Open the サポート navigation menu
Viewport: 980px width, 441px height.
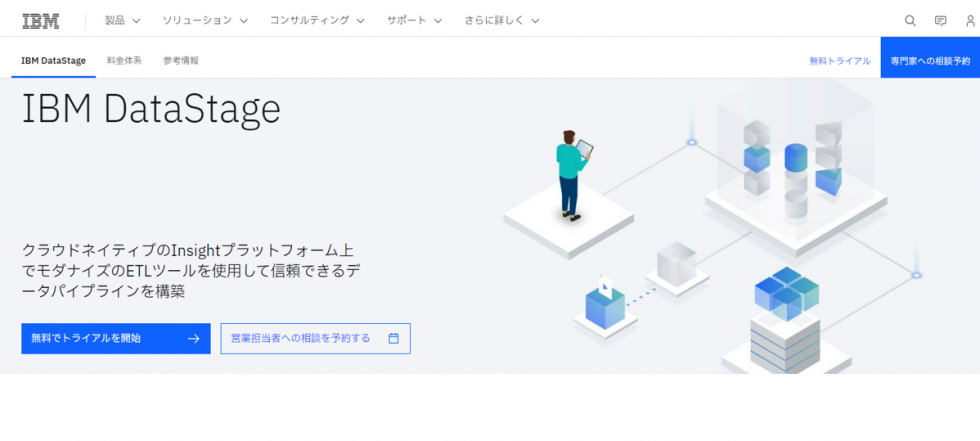coord(414,20)
